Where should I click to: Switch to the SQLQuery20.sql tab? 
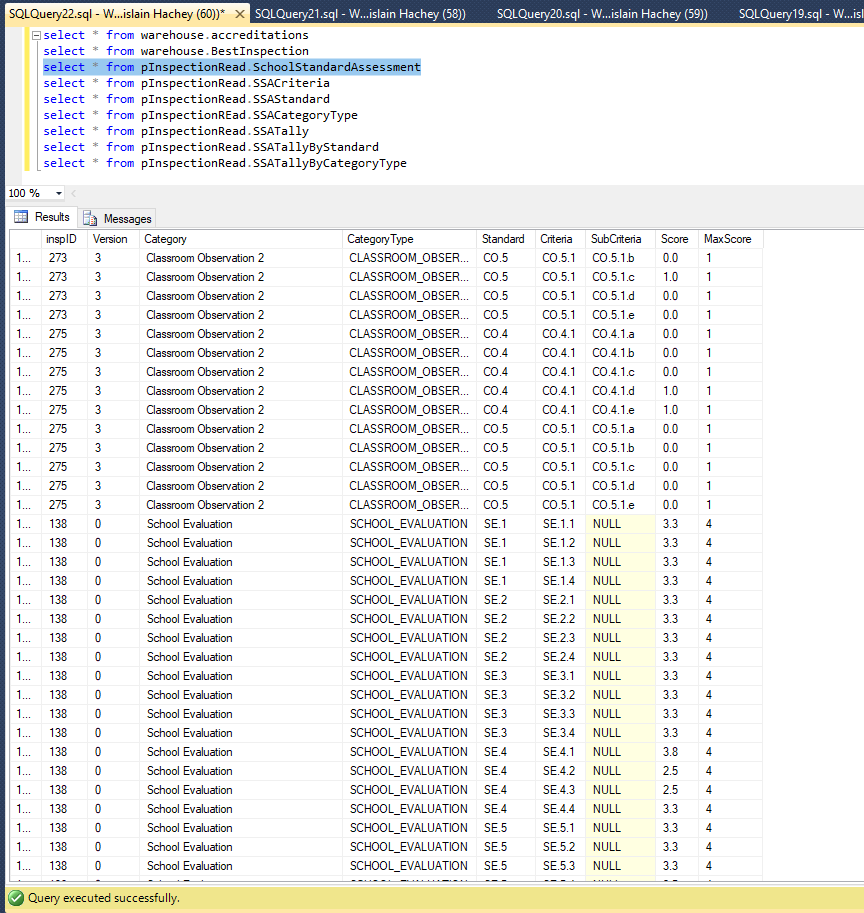click(x=600, y=14)
